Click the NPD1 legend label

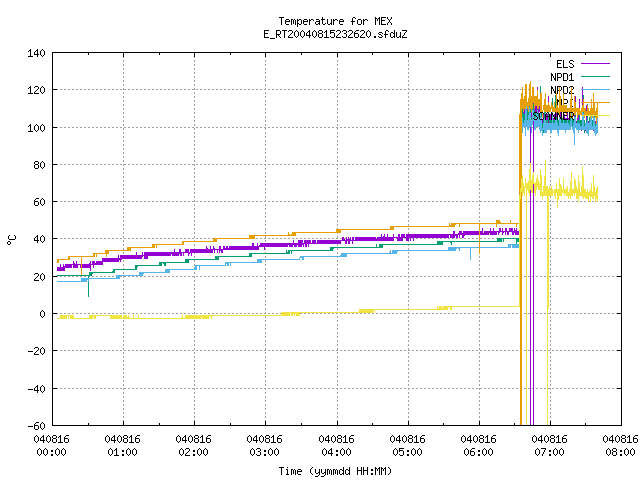tap(562, 77)
